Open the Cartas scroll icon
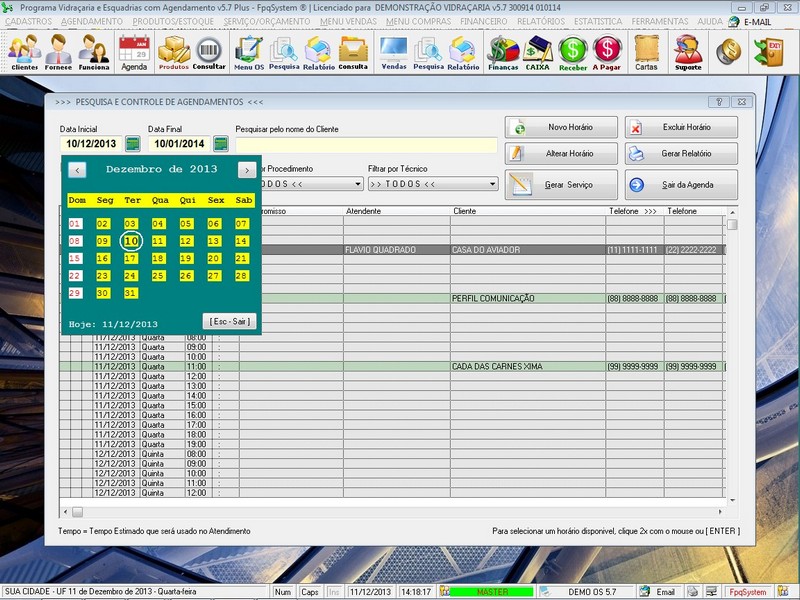Image resolution: width=800 pixels, height=600 pixels. (646, 51)
